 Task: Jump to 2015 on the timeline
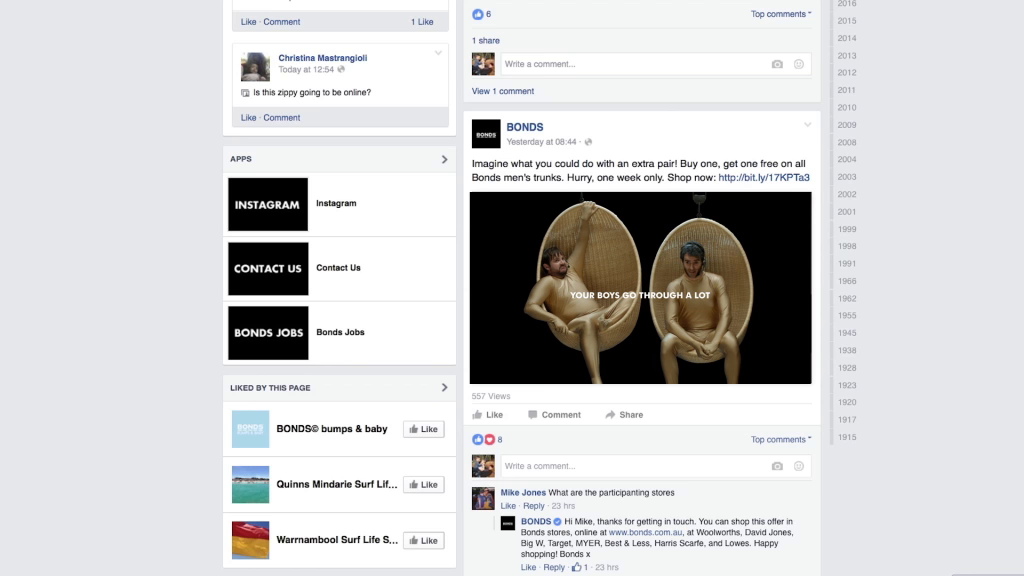pyautogui.click(x=846, y=21)
